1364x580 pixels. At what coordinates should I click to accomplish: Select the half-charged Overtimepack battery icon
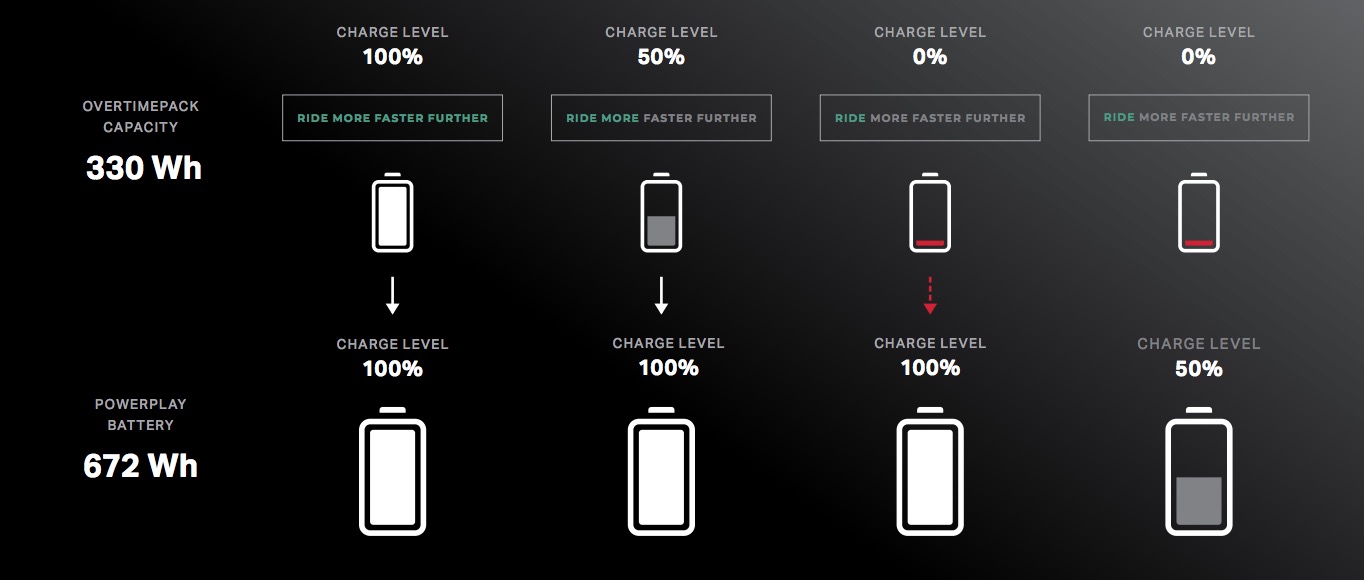661,214
